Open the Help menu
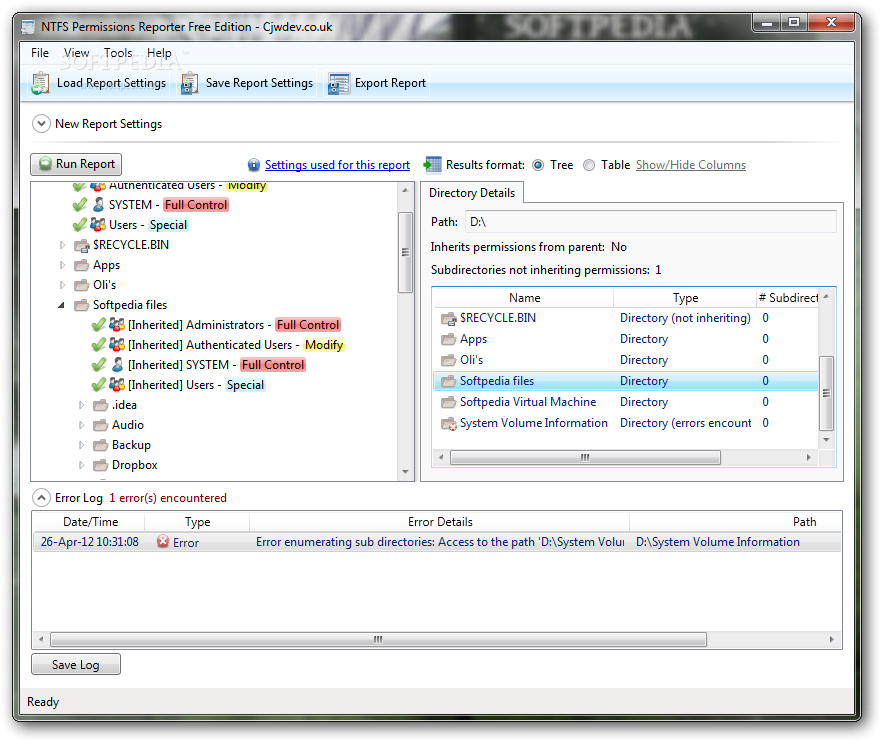882x742 pixels. 159,53
